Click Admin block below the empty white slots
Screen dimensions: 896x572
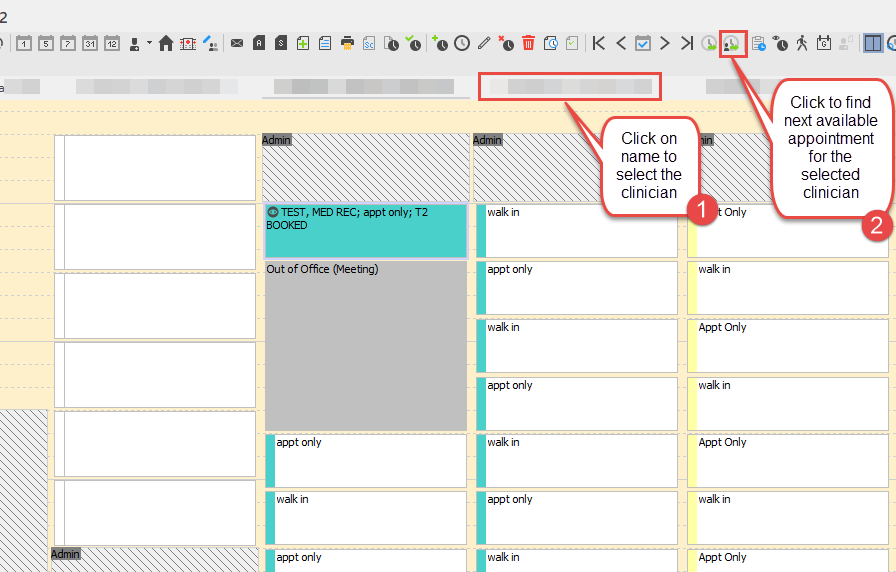[x=154, y=559]
